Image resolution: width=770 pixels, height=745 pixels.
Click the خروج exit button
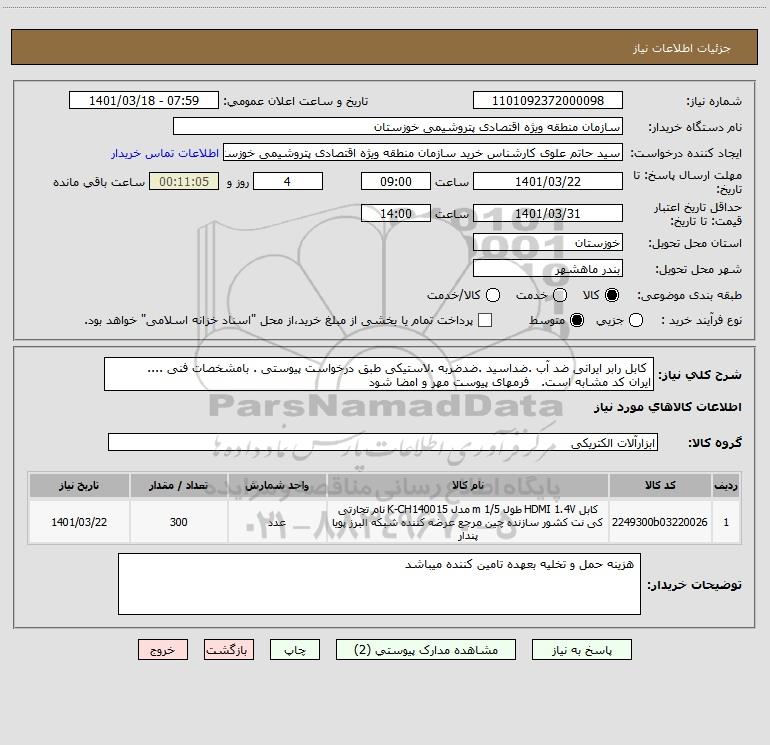point(163,650)
